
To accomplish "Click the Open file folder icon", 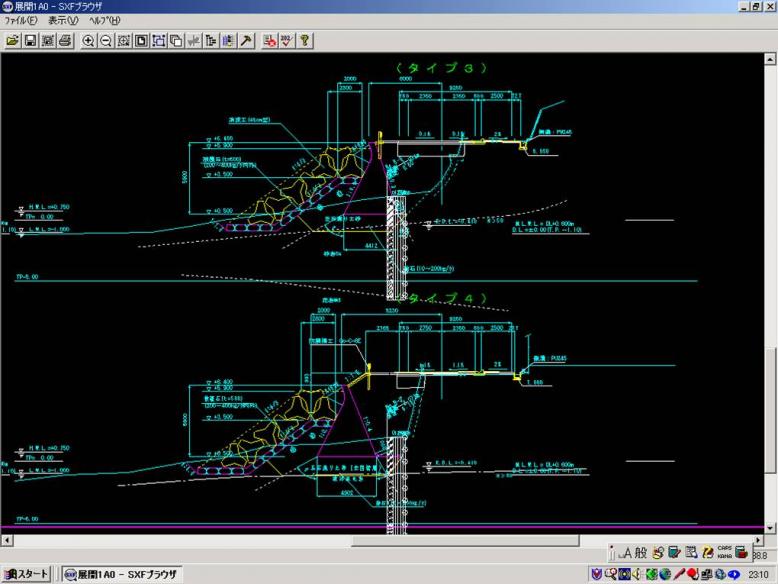I will (13, 41).
